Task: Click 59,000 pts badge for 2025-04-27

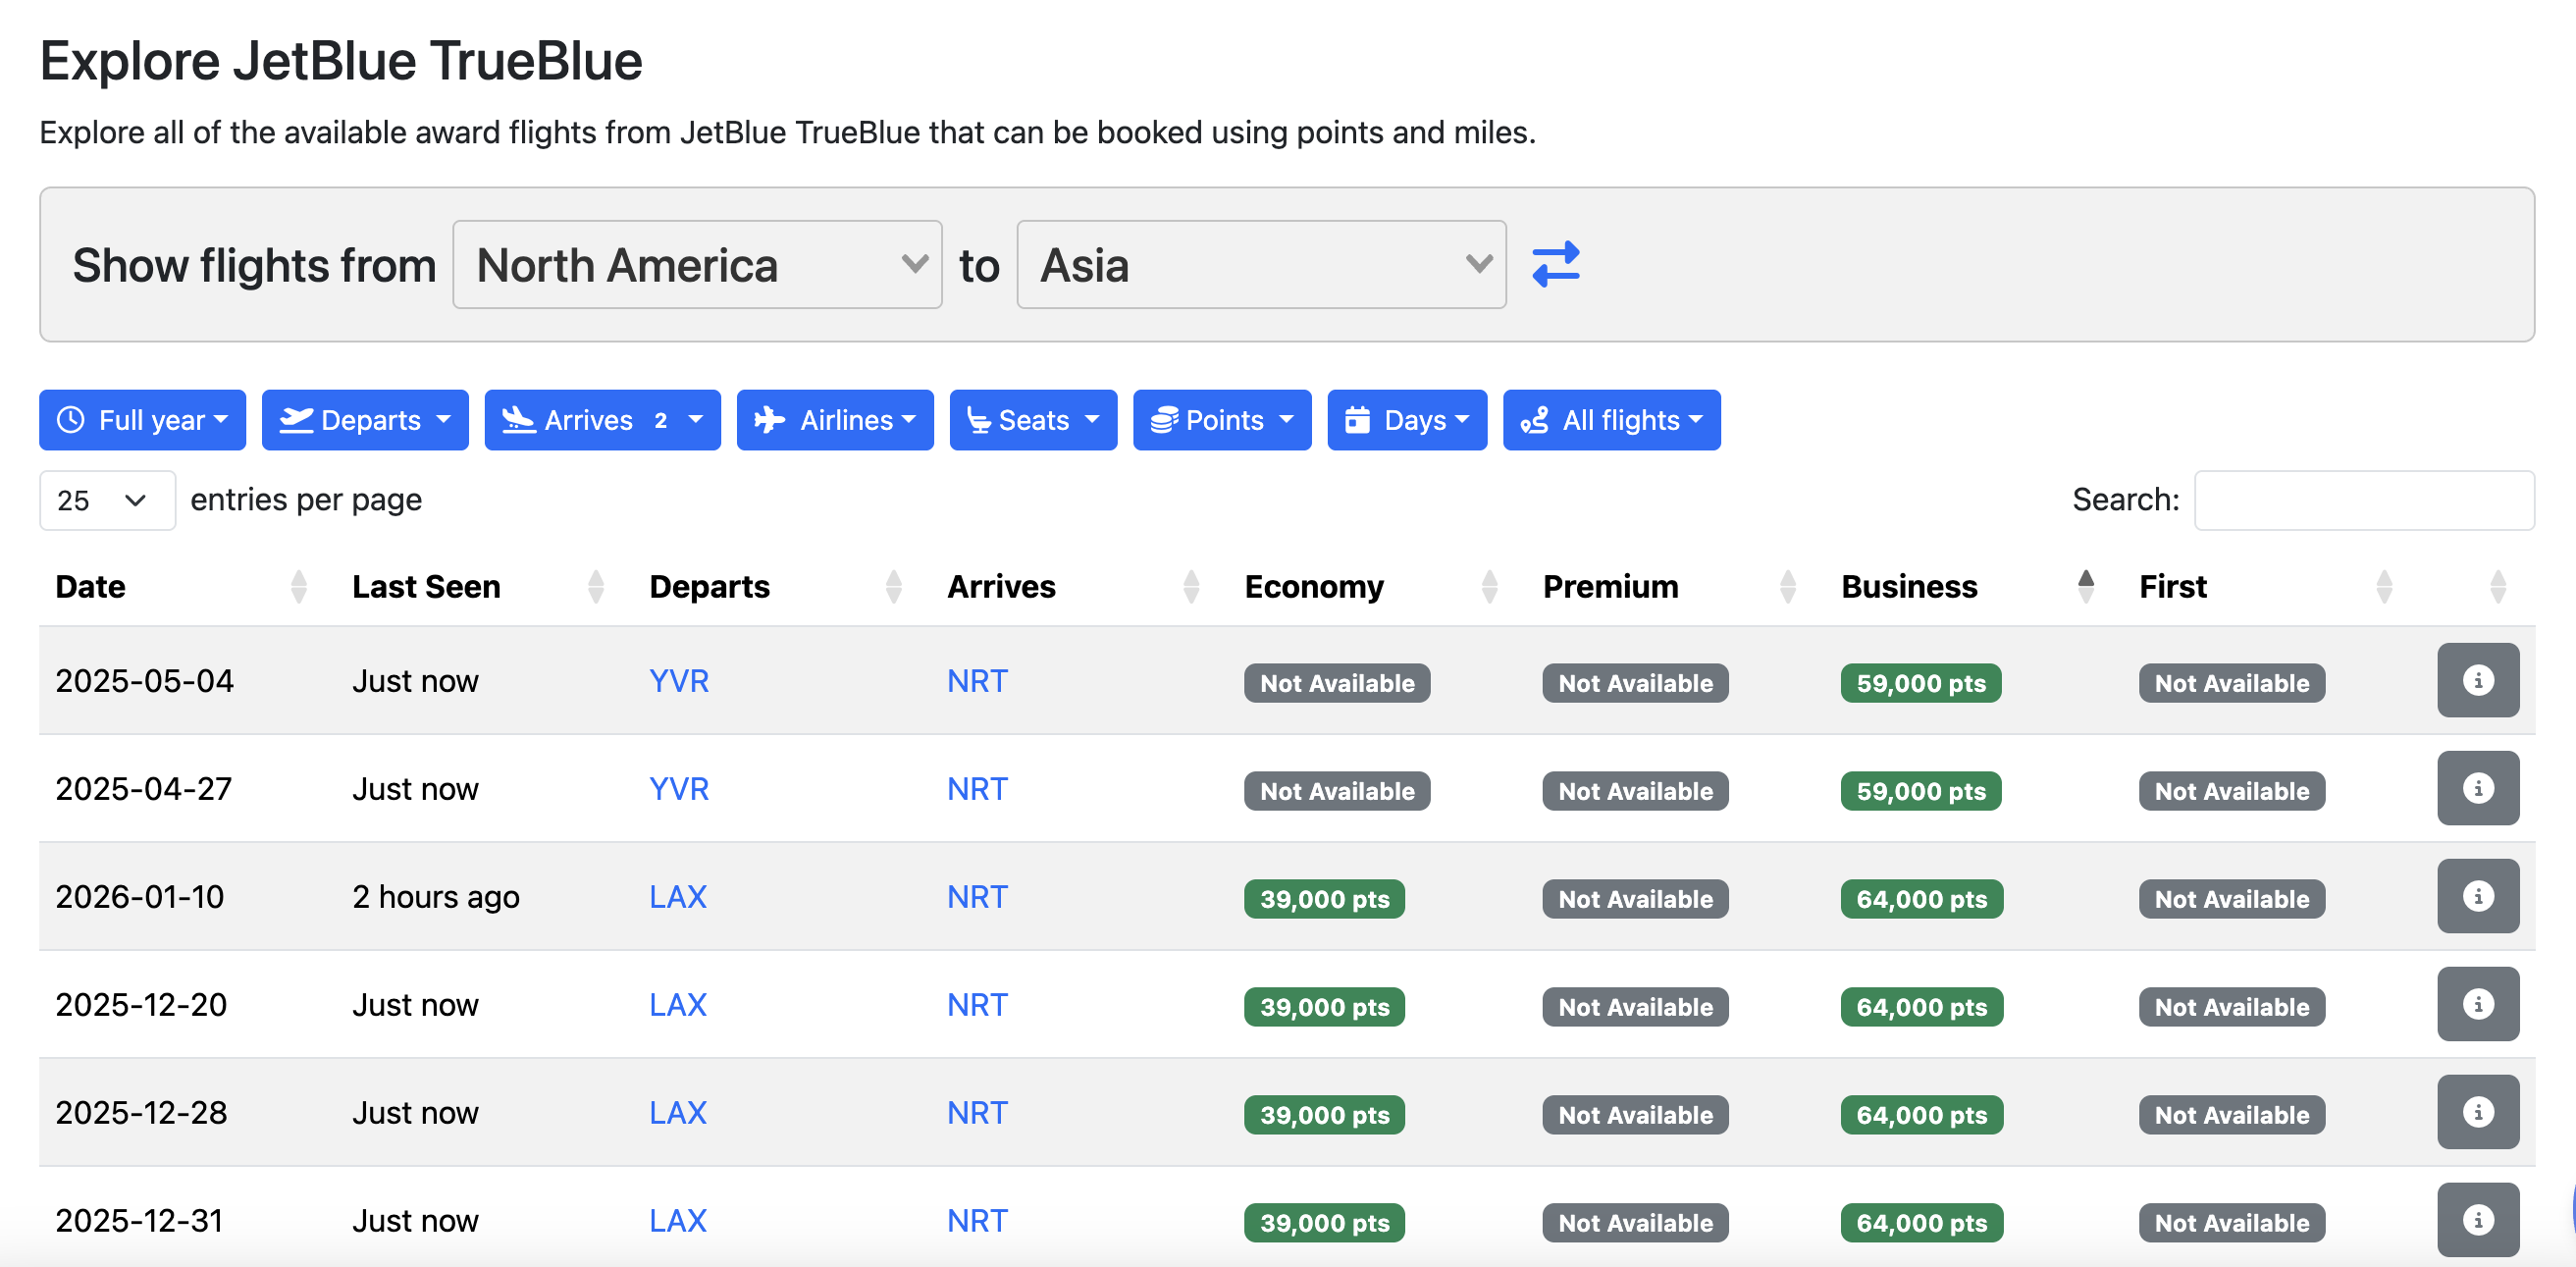Action: point(1920,791)
